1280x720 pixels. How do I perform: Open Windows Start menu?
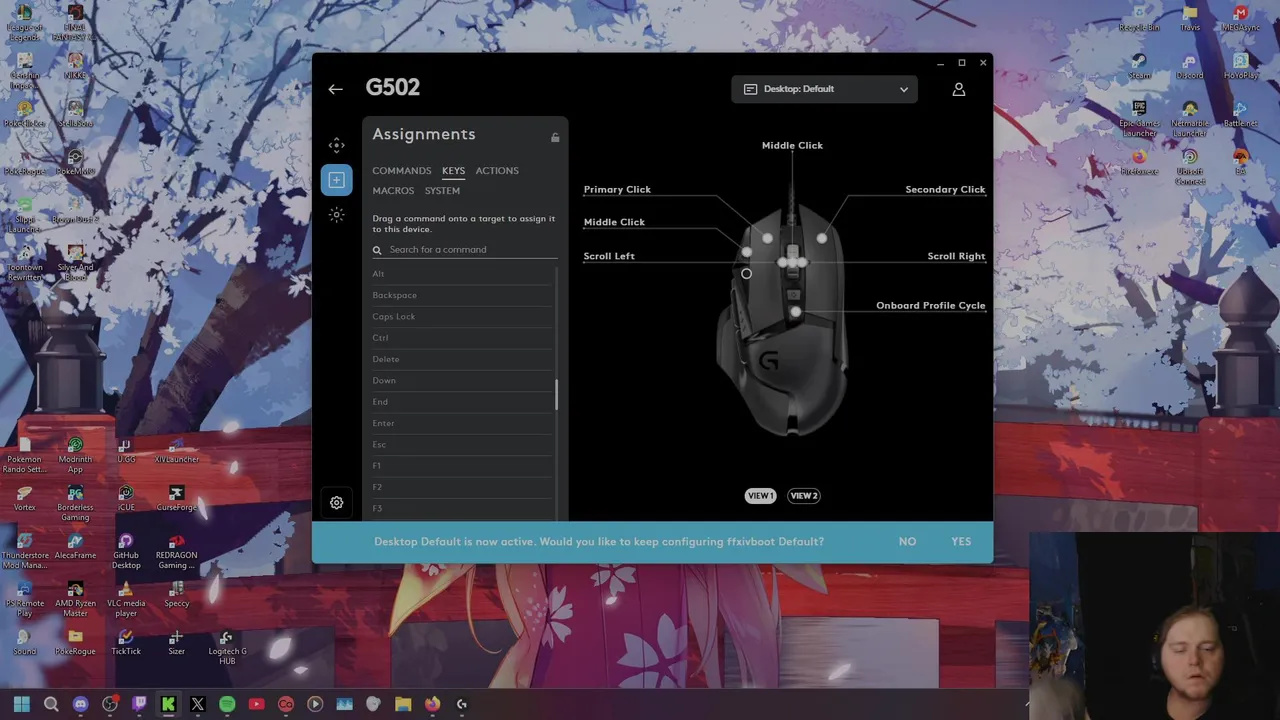(x=21, y=704)
